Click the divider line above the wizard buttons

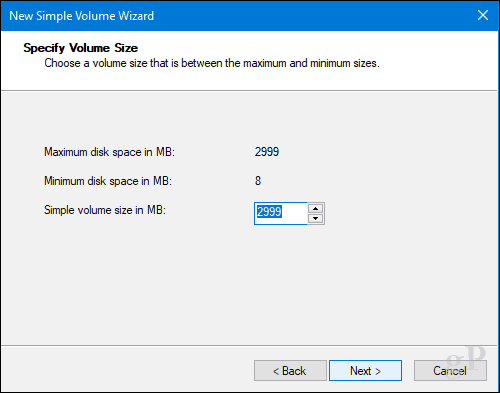coord(249,345)
